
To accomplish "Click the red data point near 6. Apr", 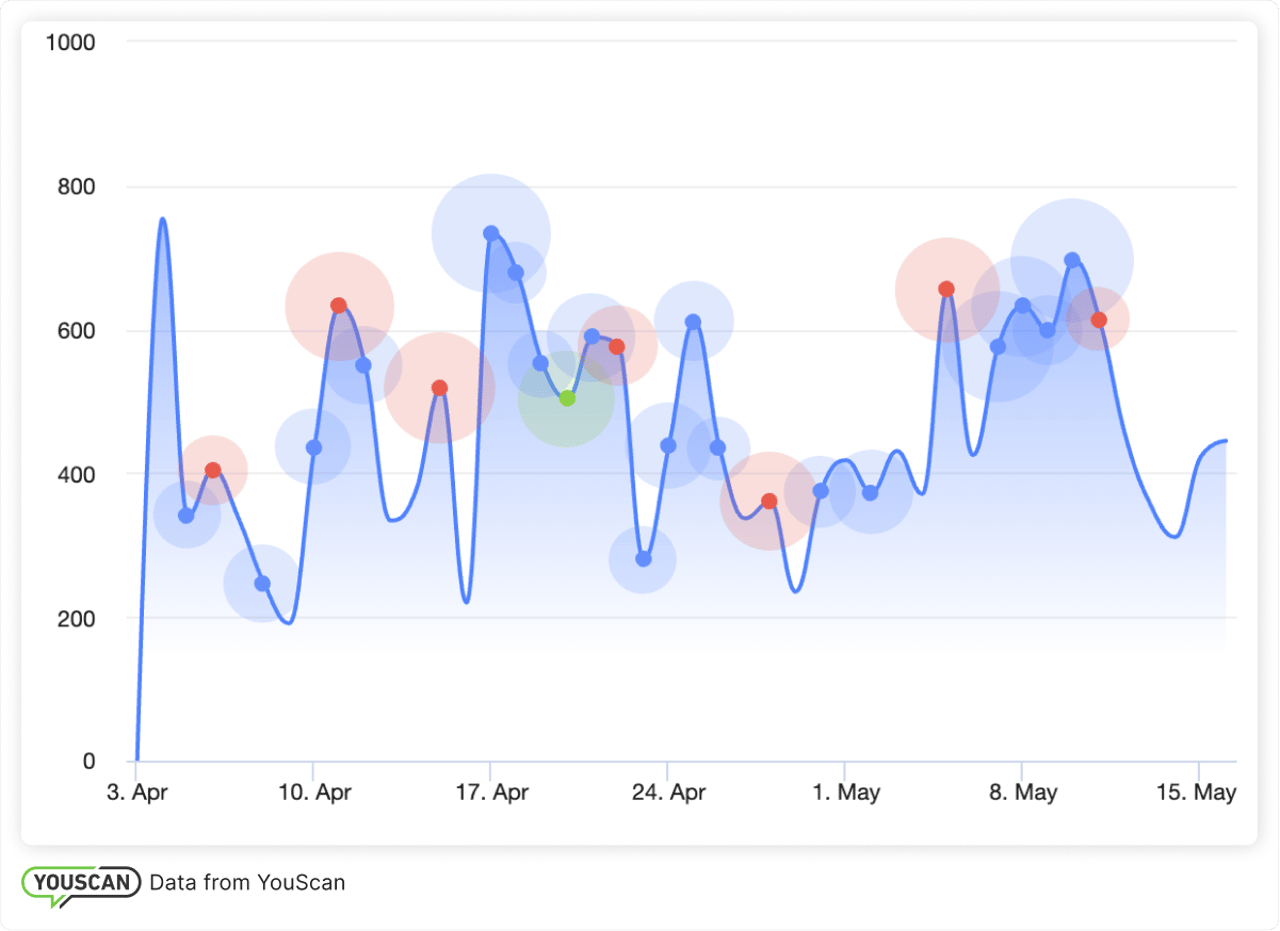I will point(212,470).
